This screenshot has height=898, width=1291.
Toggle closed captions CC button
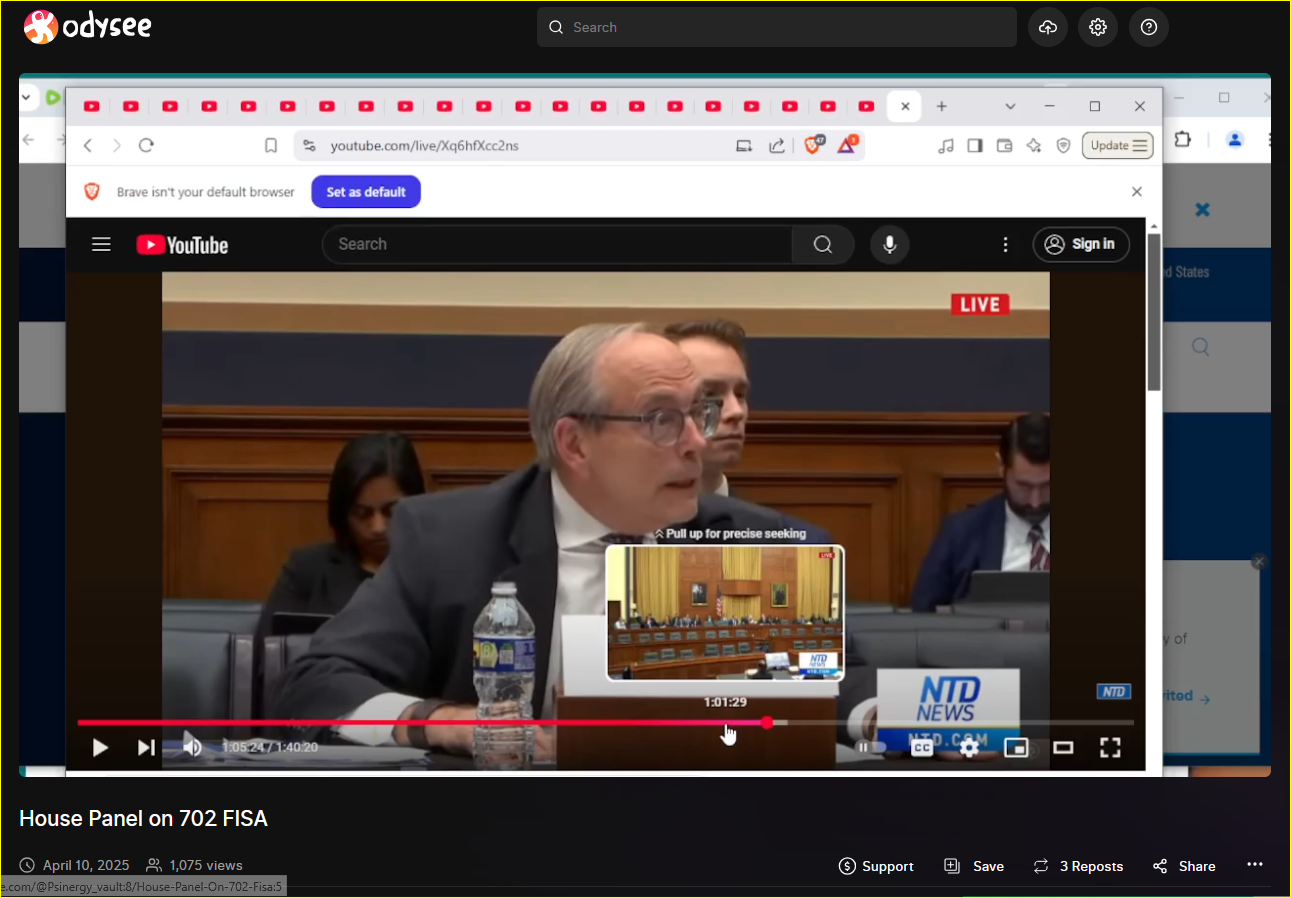tap(922, 747)
